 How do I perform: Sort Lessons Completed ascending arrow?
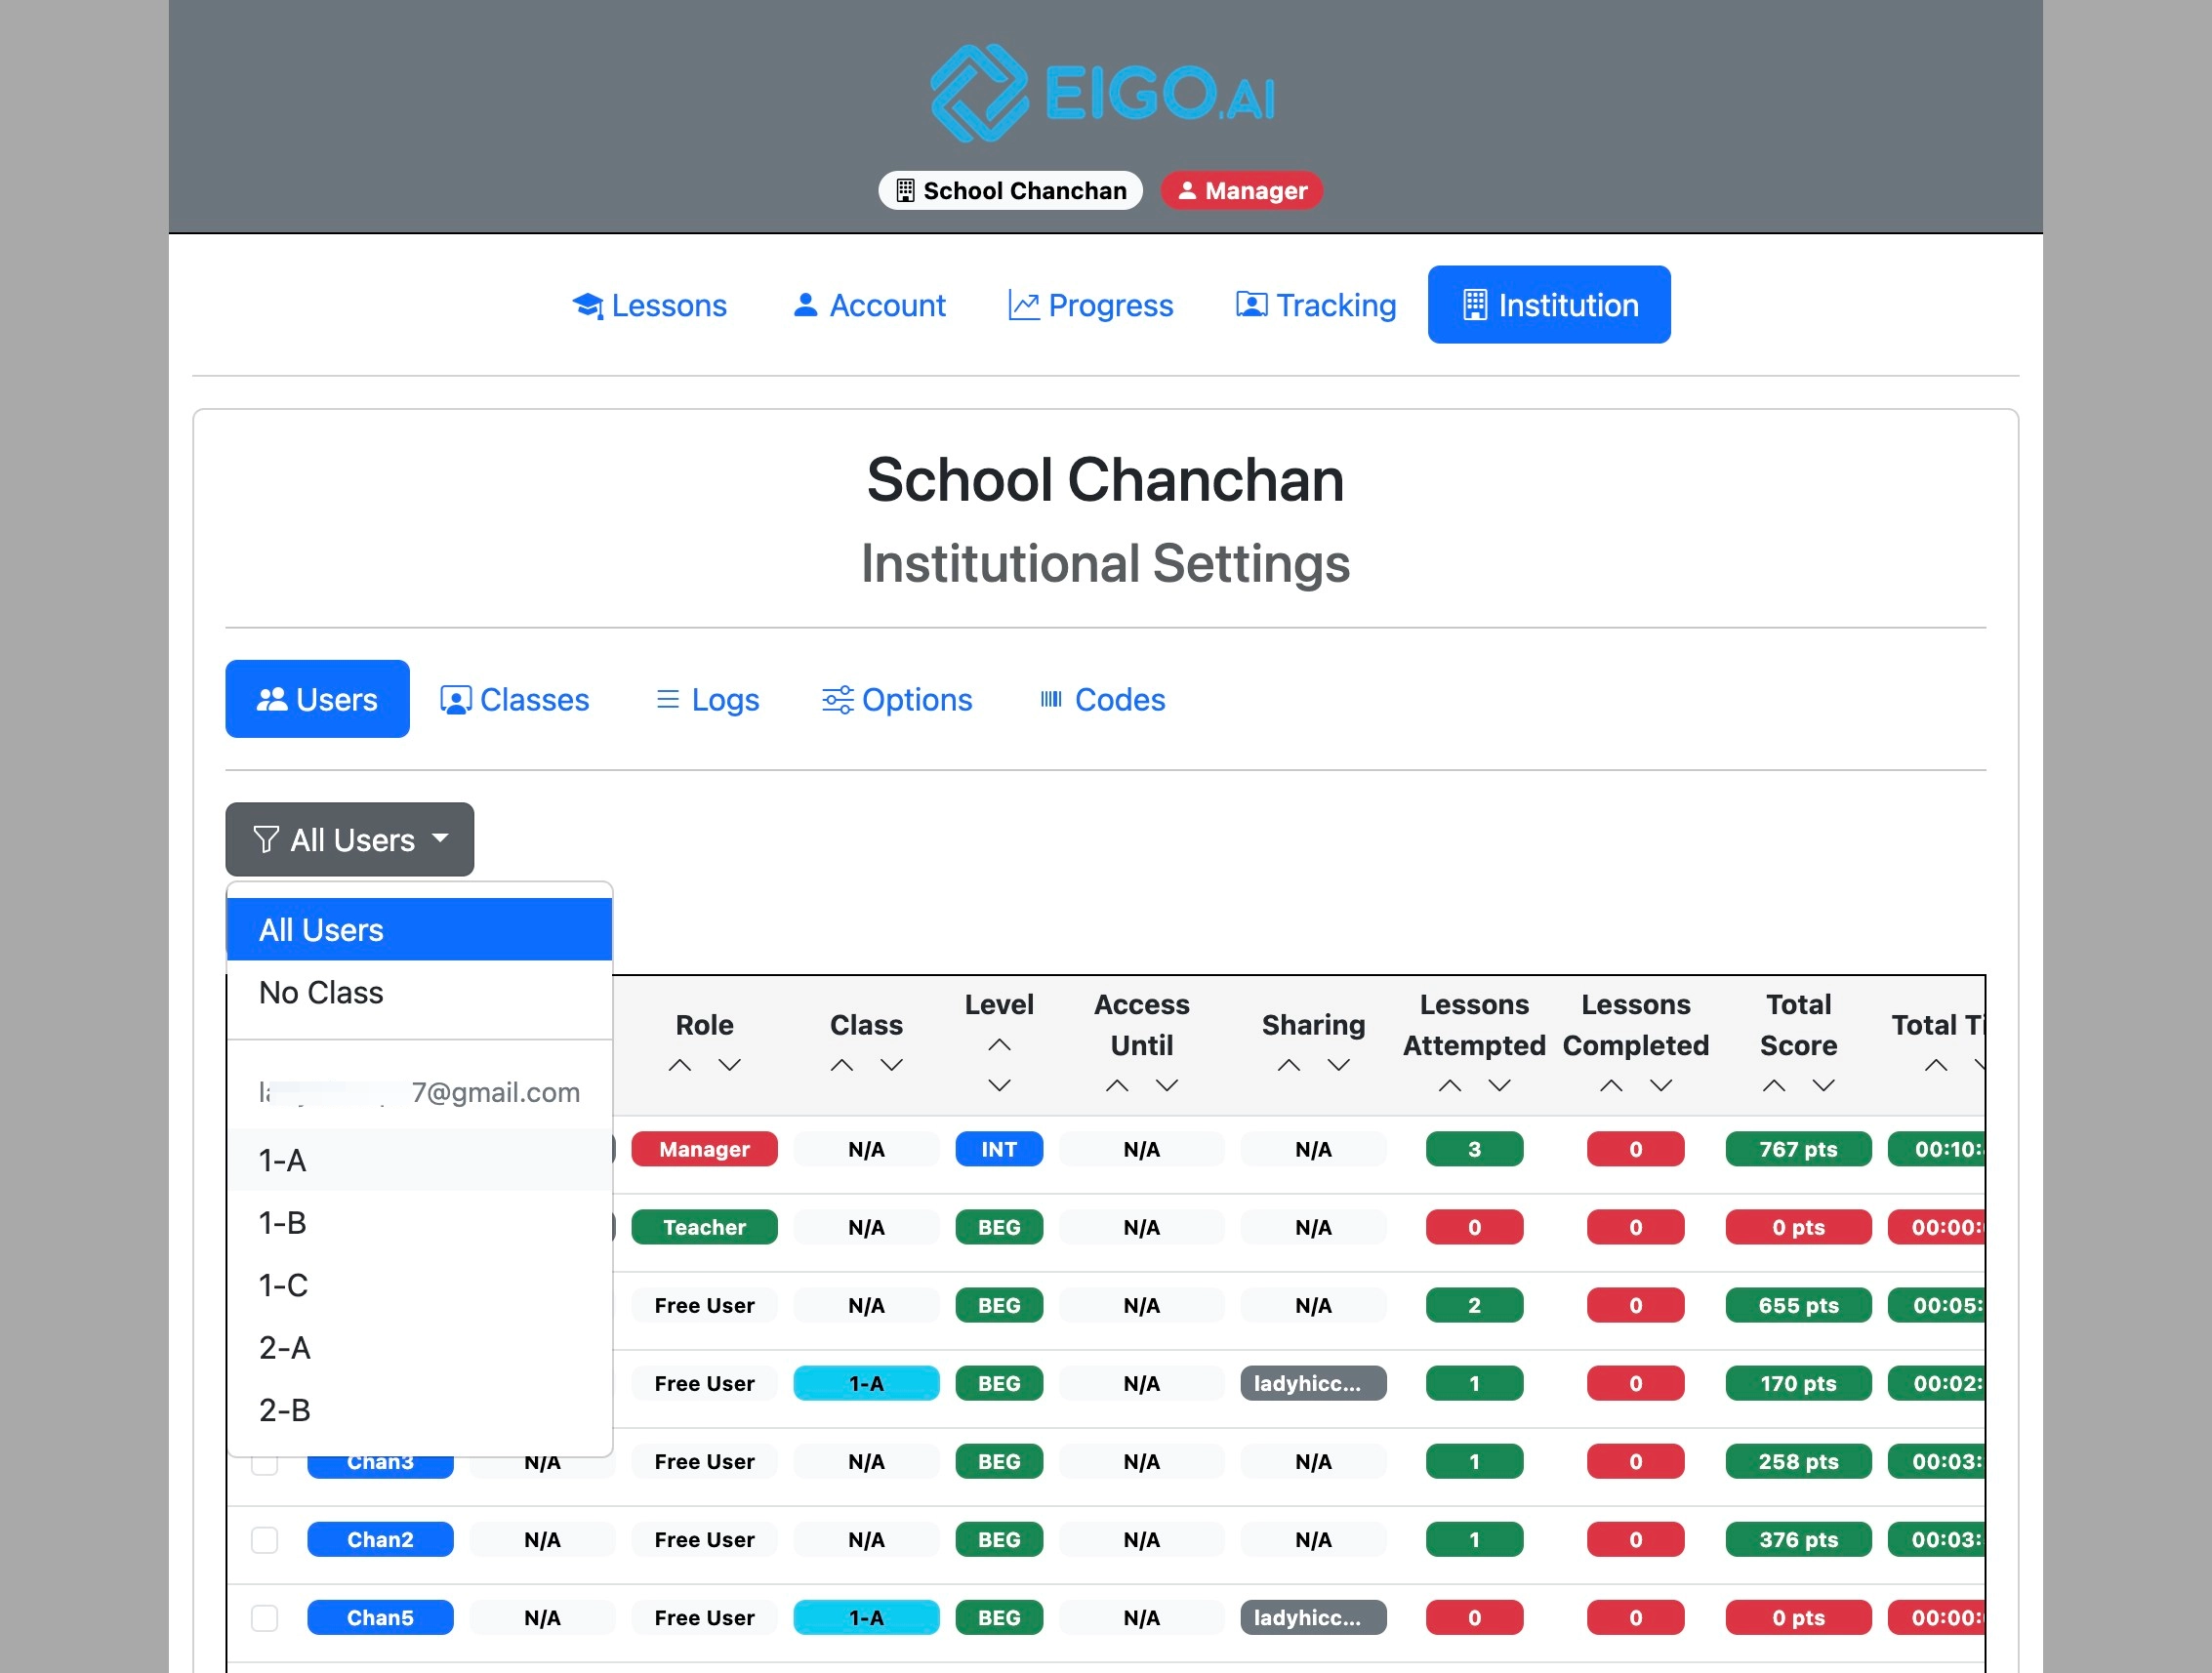[1611, 1085]
